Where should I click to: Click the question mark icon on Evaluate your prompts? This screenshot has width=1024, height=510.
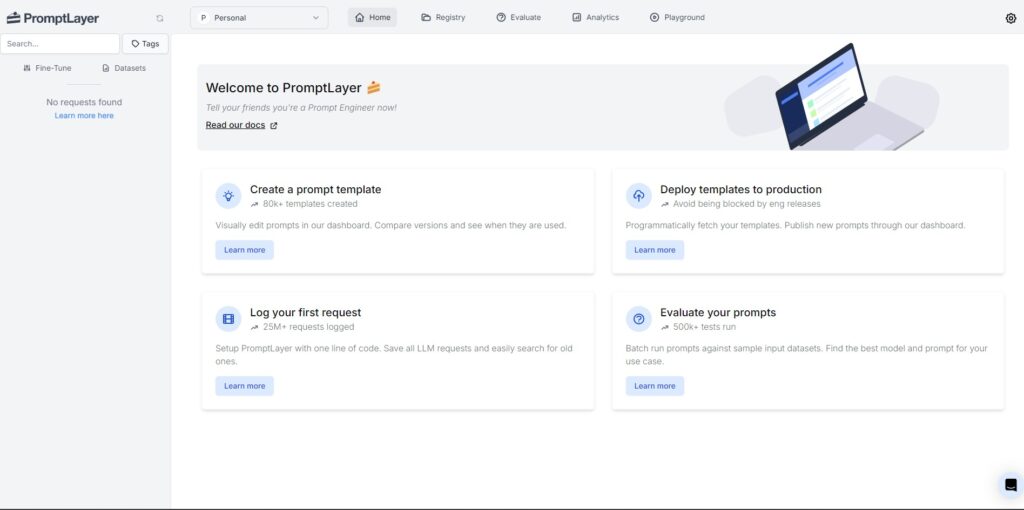639,319
